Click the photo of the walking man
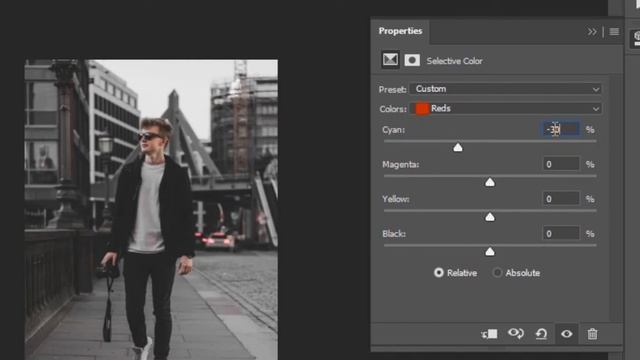Viewport: 640px width, 360px height. click(151, 210)
